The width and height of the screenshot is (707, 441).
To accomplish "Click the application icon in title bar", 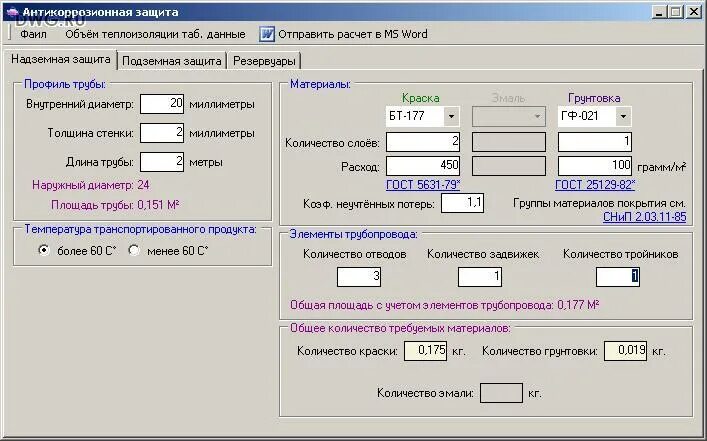I will (12, 12).
